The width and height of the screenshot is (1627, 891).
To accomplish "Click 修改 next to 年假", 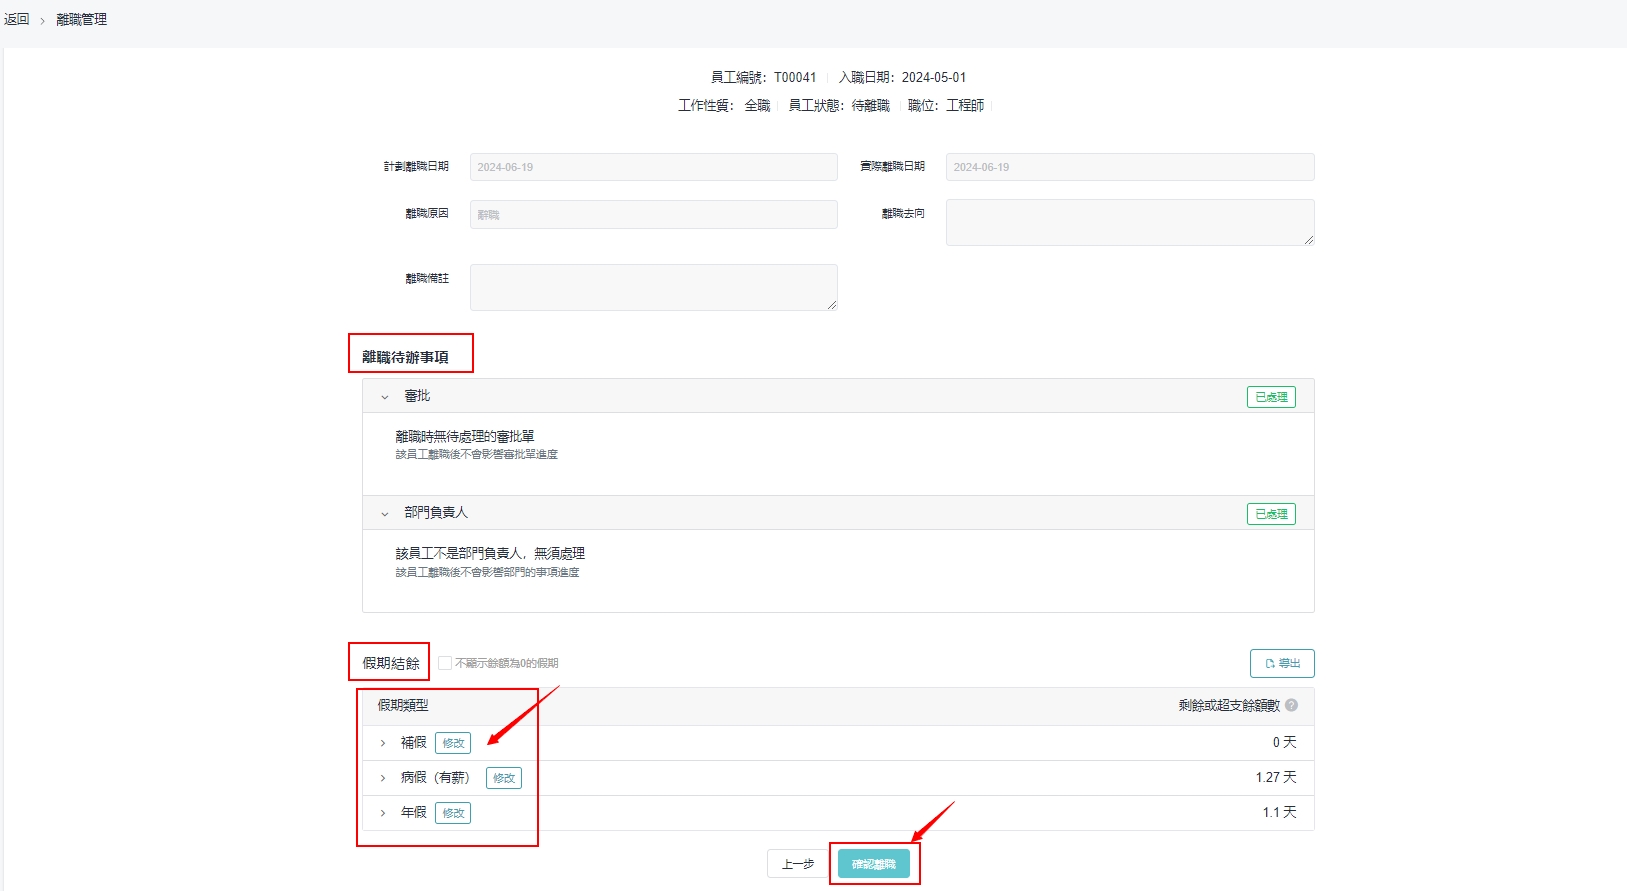I will click(x=453, y=813).
